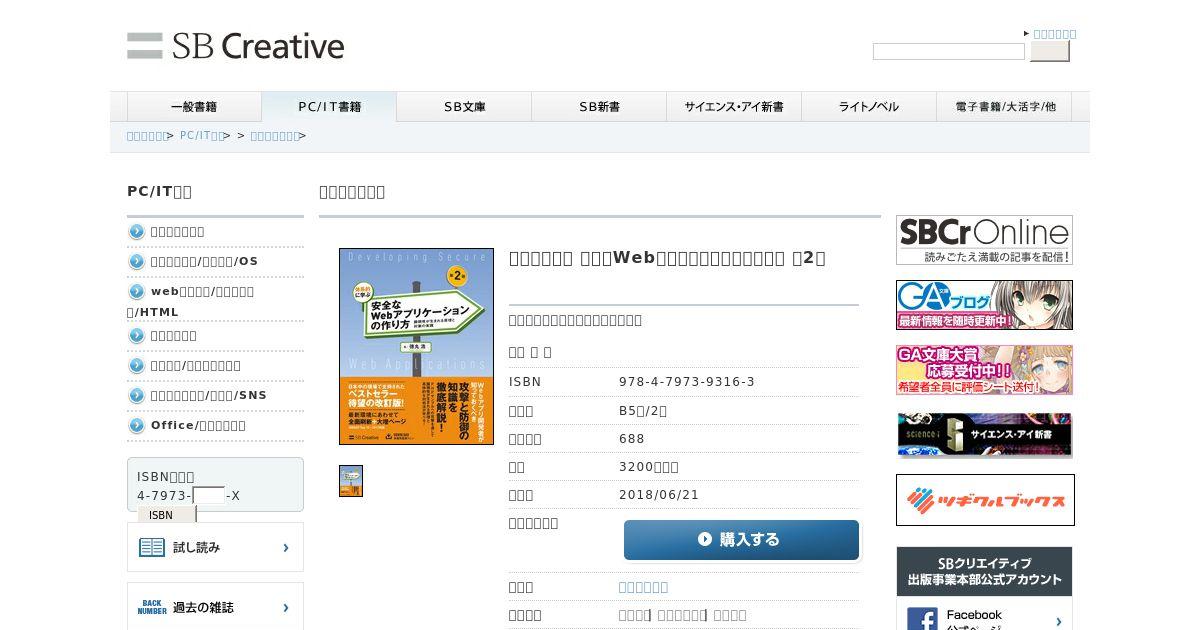Screen dimensions: 1200x630
Task: Click the Facebook icon in sidebar
Action: (922, 619)
